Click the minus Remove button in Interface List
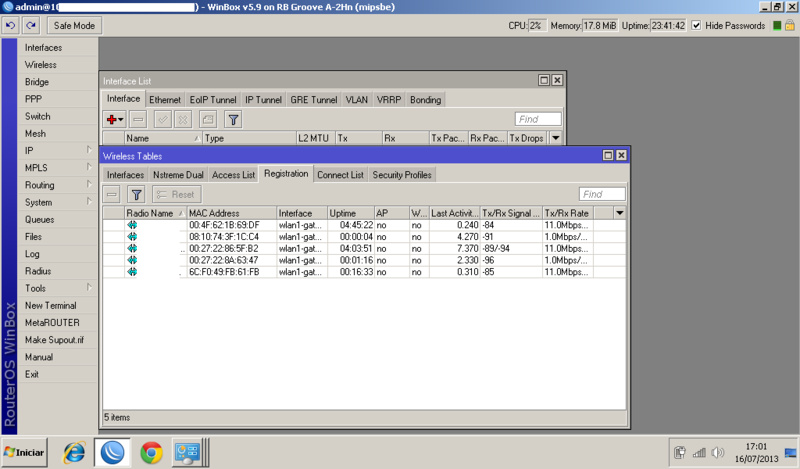 (x=138, y=119)
